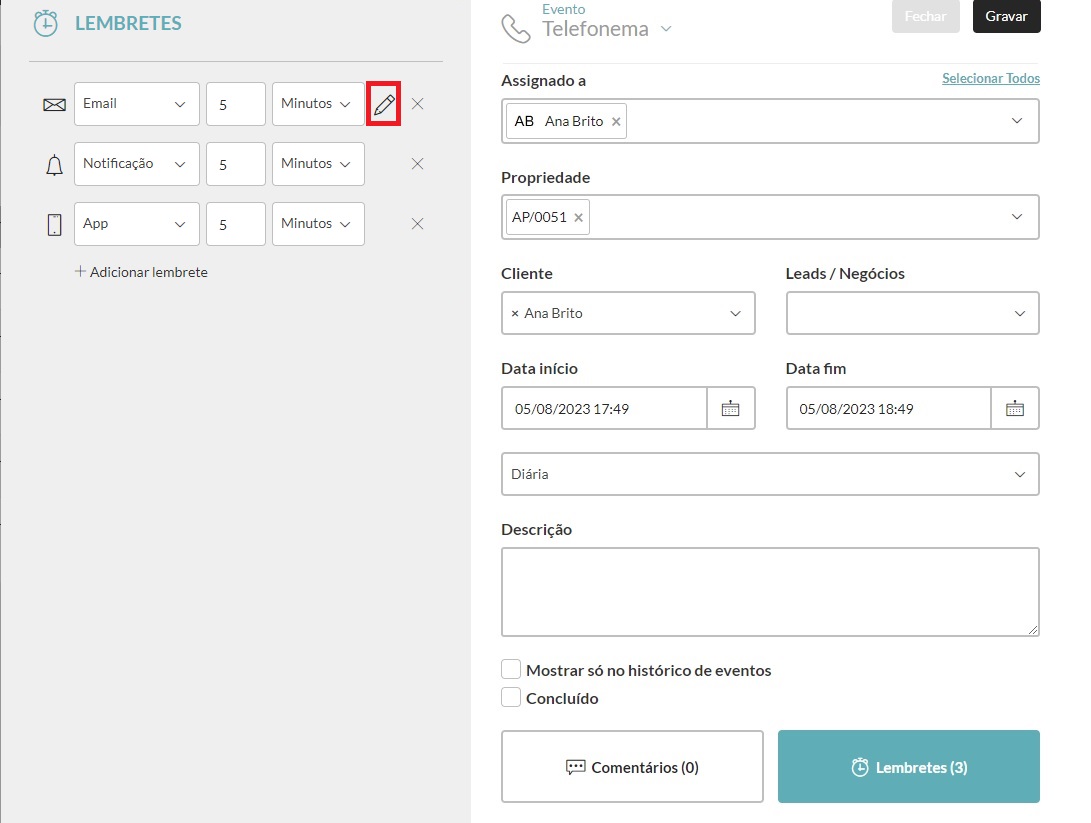Viewport: 1091px width, 823px height.
Task: Open the Data início calendar picker
Action: pos(730,408)
